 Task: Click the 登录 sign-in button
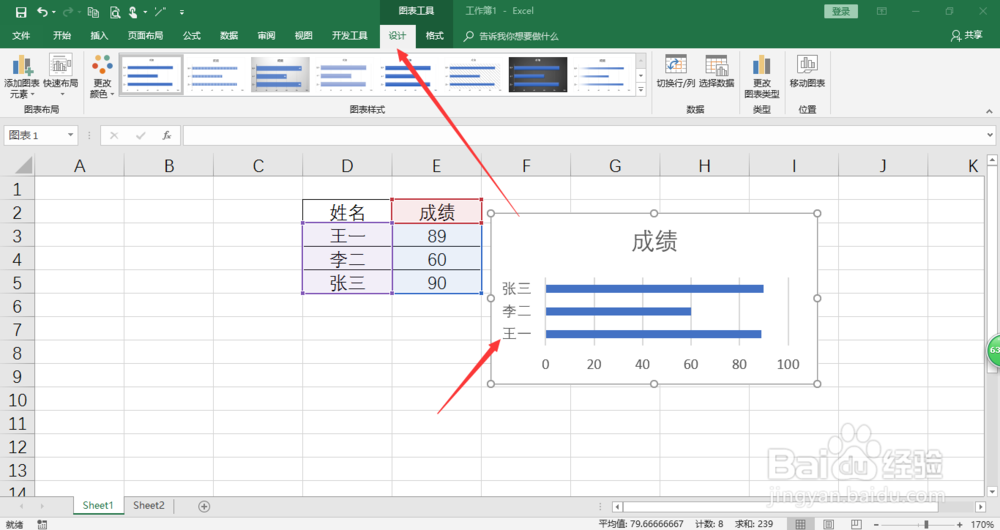click(x=841, y=11)
